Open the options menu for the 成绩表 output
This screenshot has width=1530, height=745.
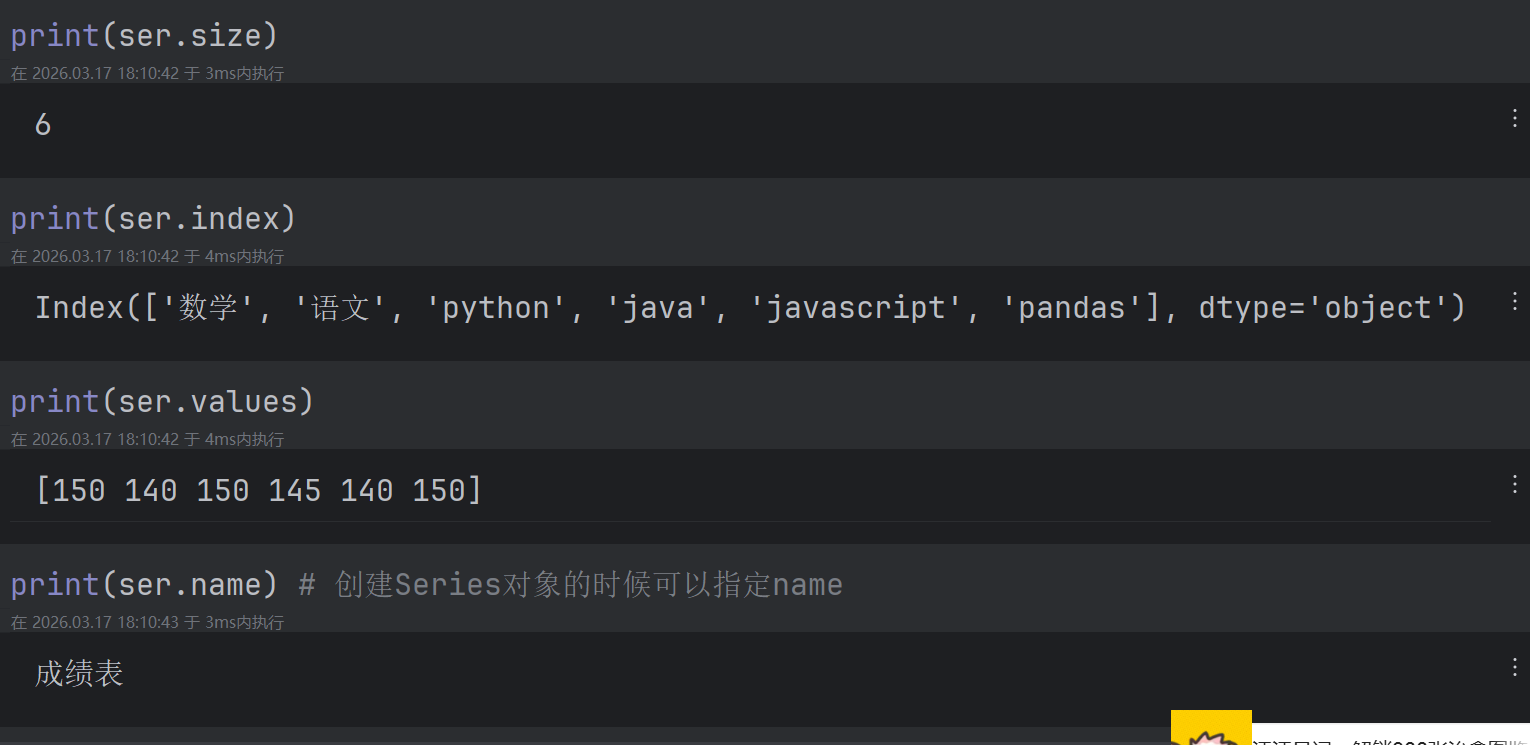click(x=1514, y=668)
